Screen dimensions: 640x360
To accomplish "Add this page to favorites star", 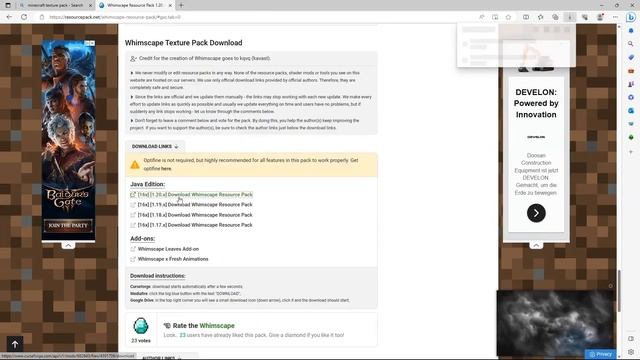I will 508,17.
